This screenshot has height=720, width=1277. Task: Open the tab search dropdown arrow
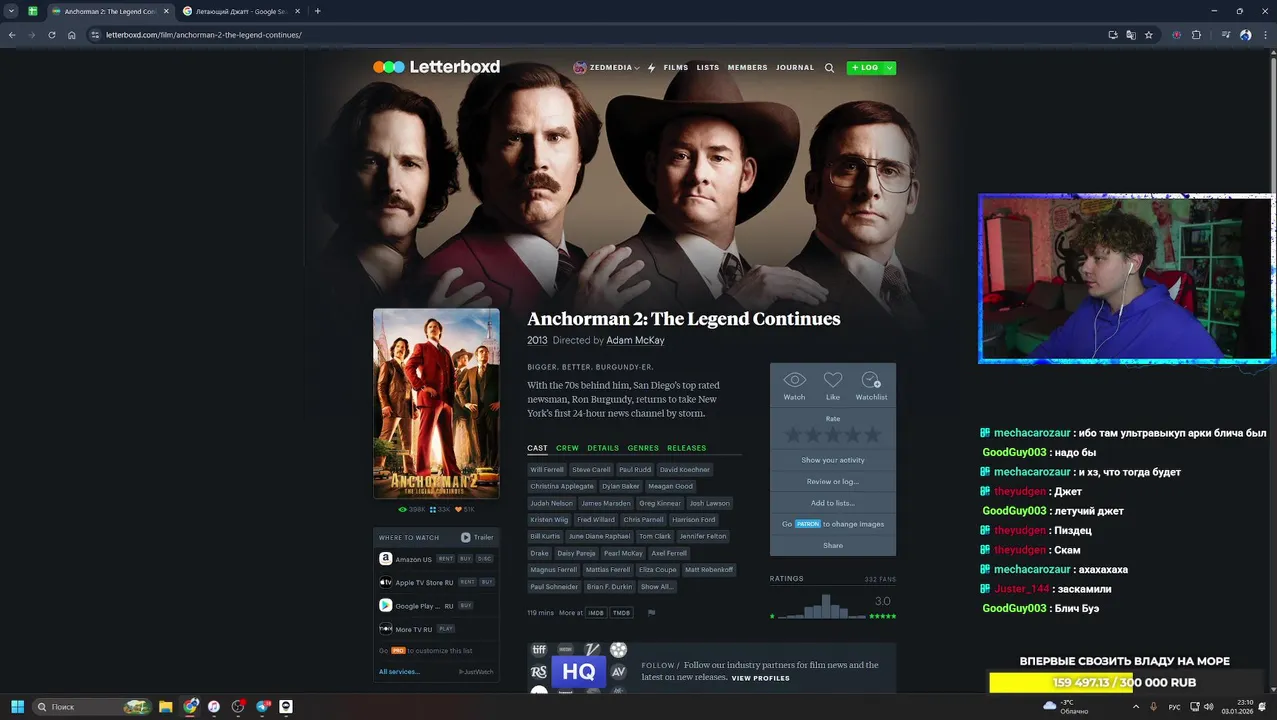pos(11,11)
